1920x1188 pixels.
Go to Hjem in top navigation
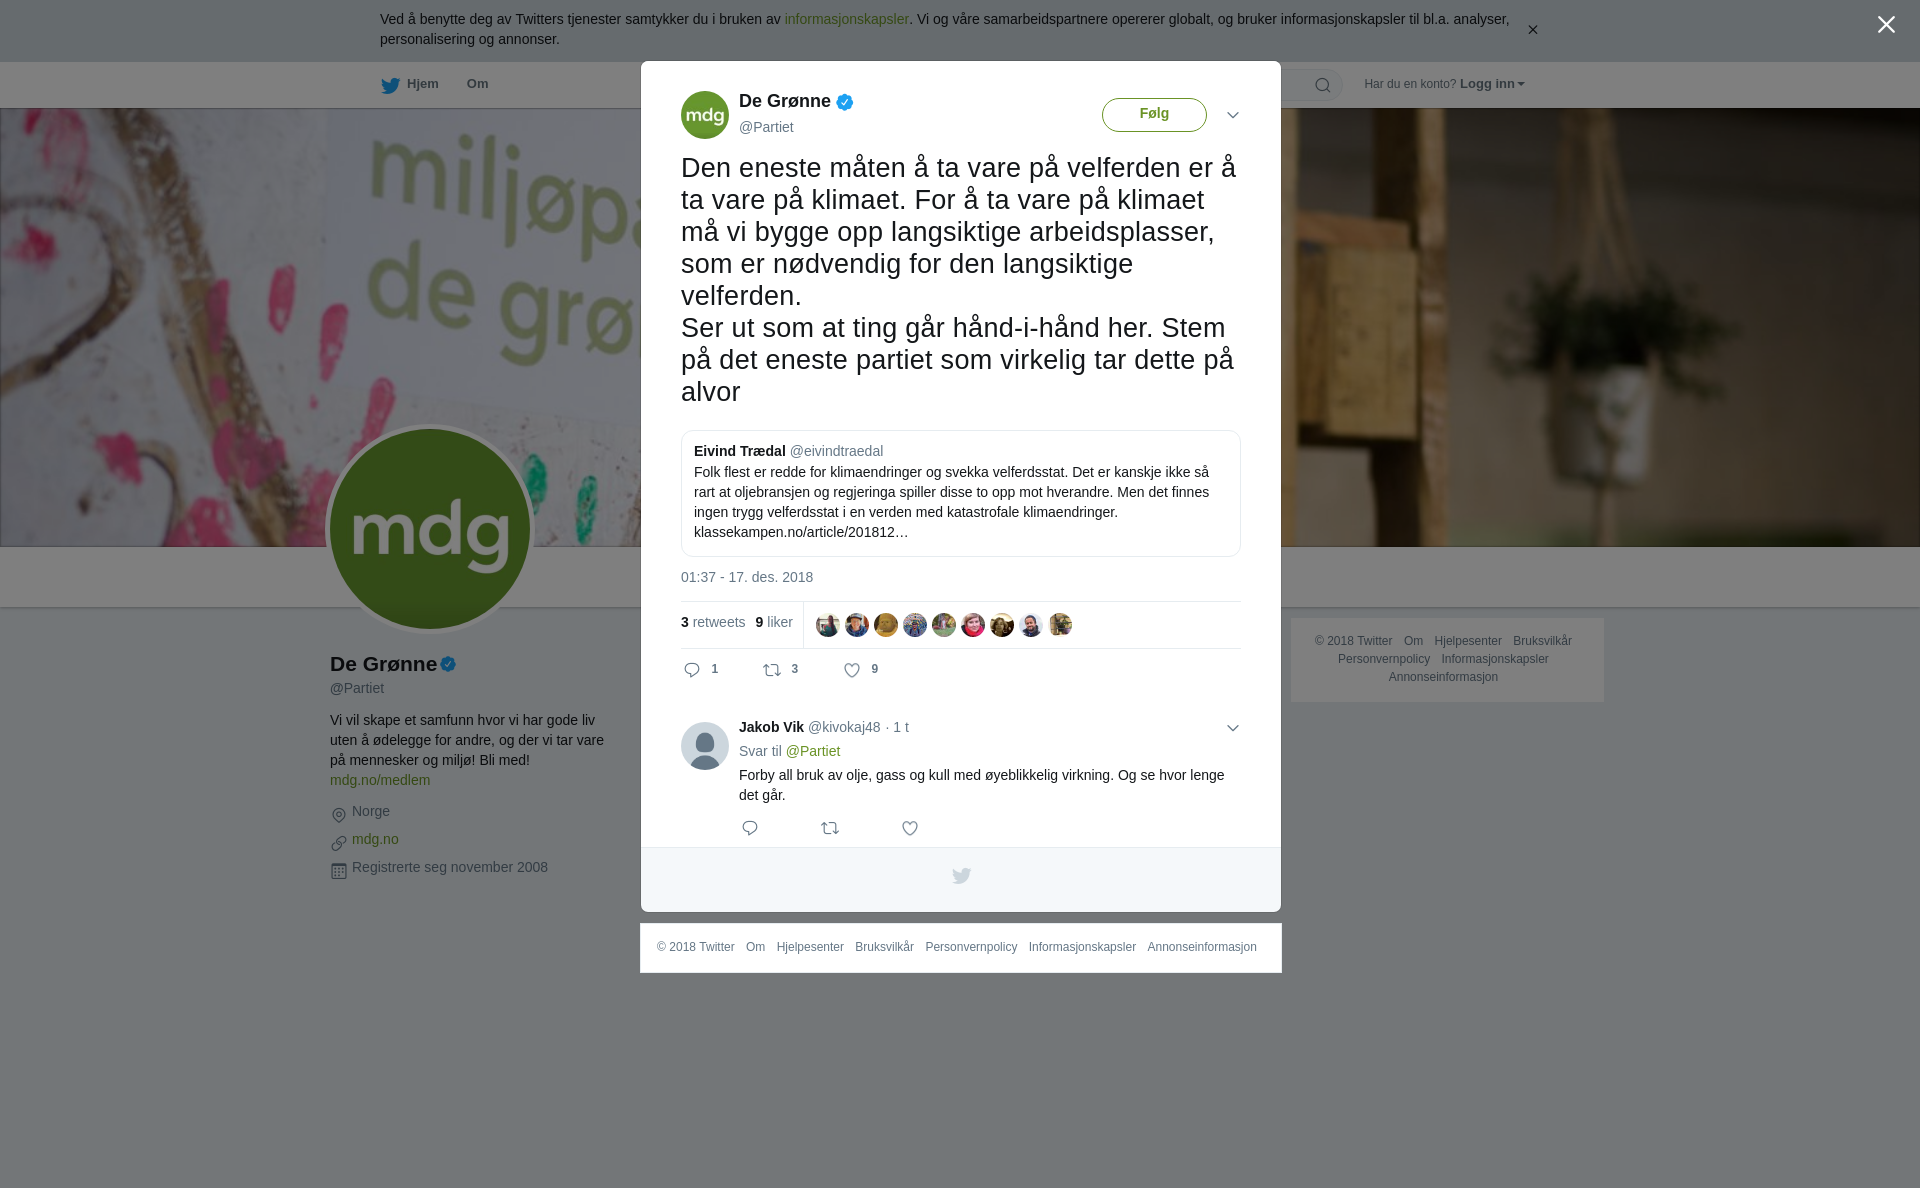click(x=410, y=85)
